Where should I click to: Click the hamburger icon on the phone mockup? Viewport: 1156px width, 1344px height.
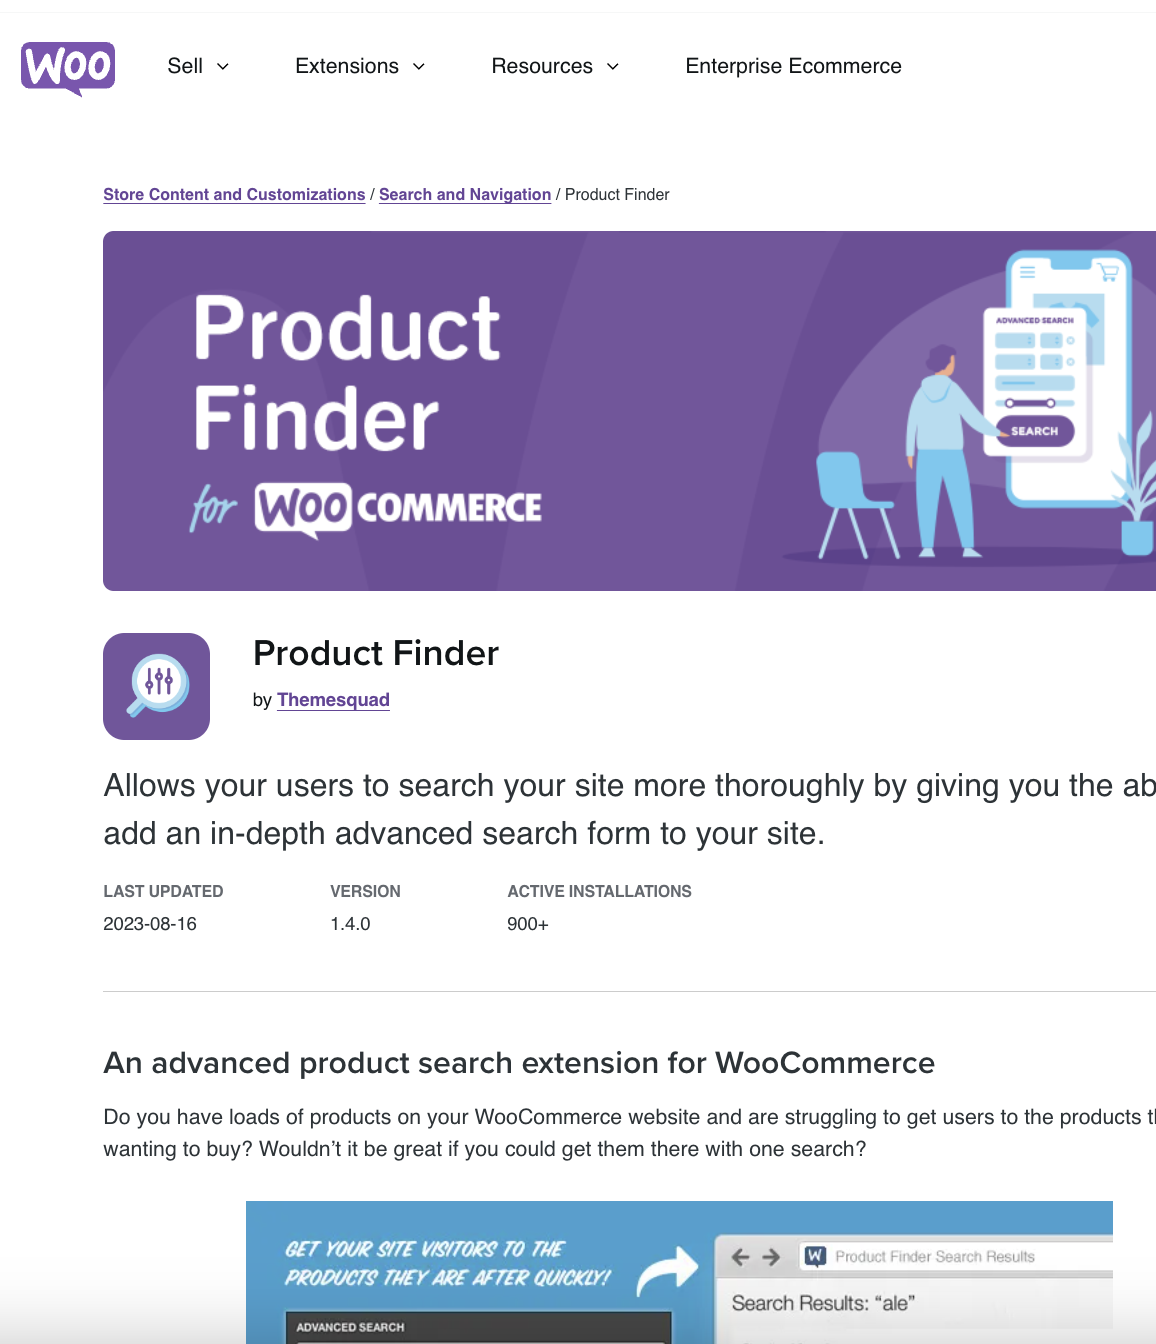click(x=1028, y=271)
